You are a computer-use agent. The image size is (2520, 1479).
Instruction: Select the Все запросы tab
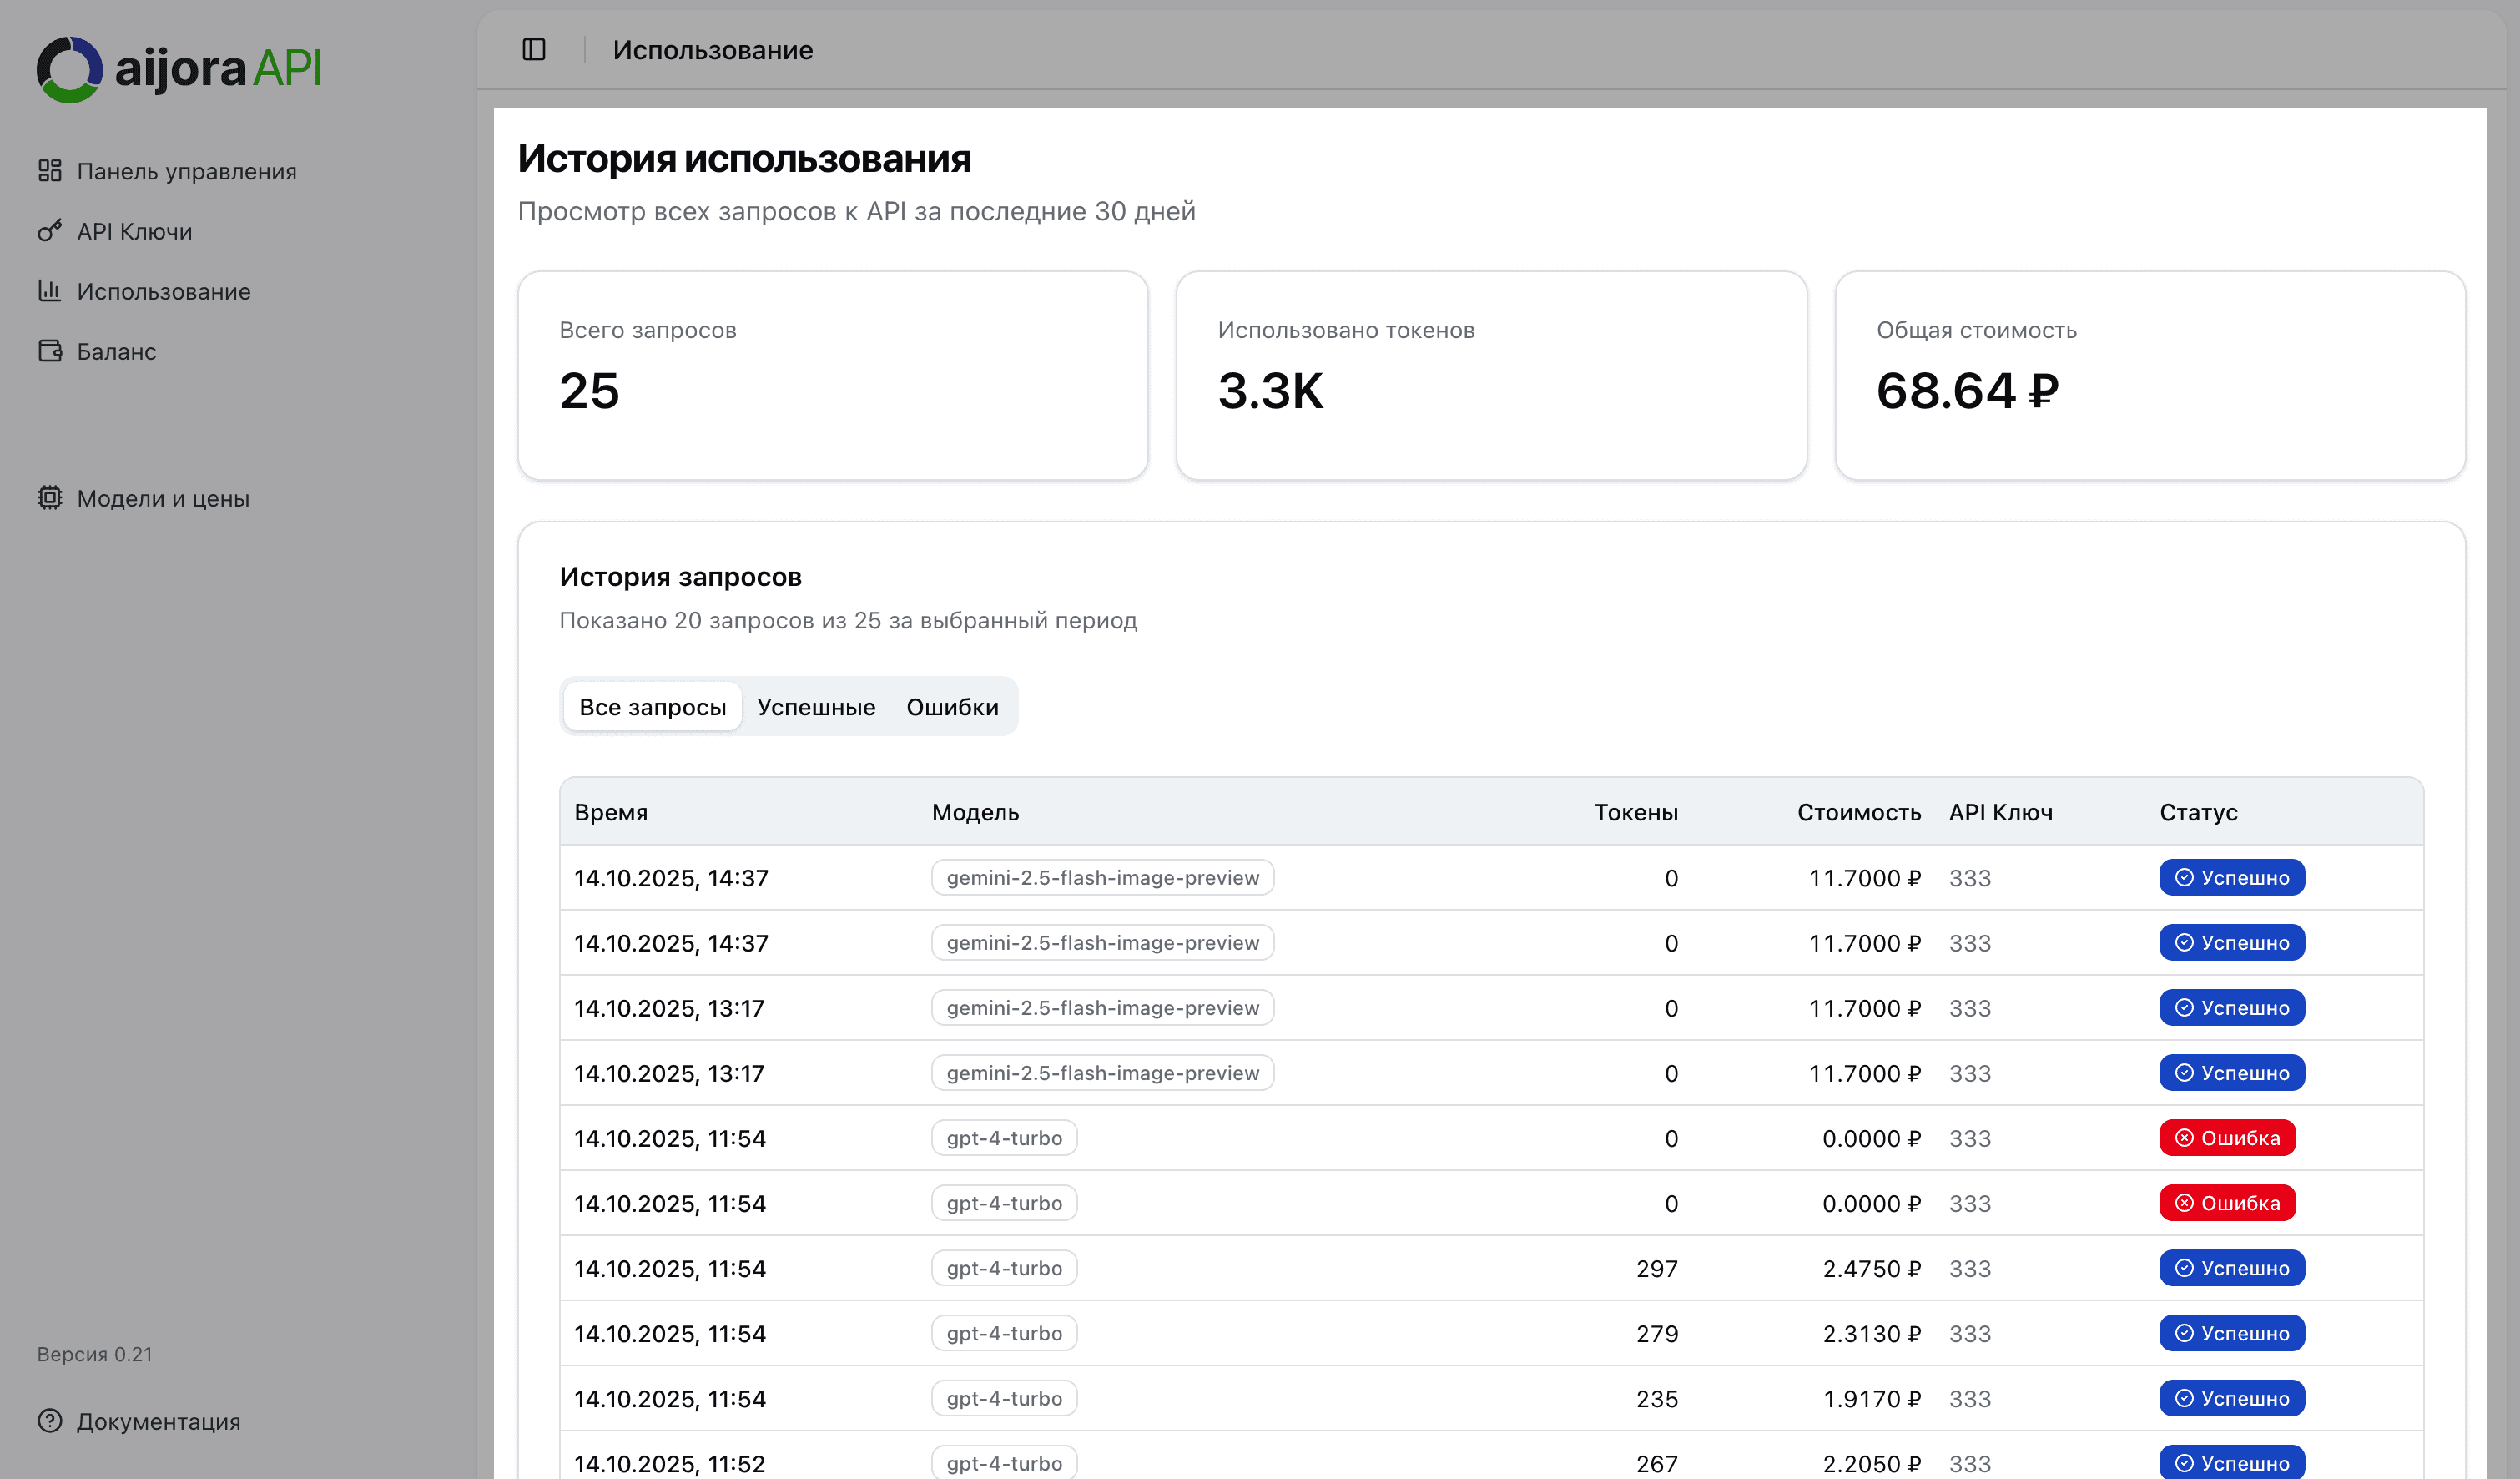click(x=652, y=707)
